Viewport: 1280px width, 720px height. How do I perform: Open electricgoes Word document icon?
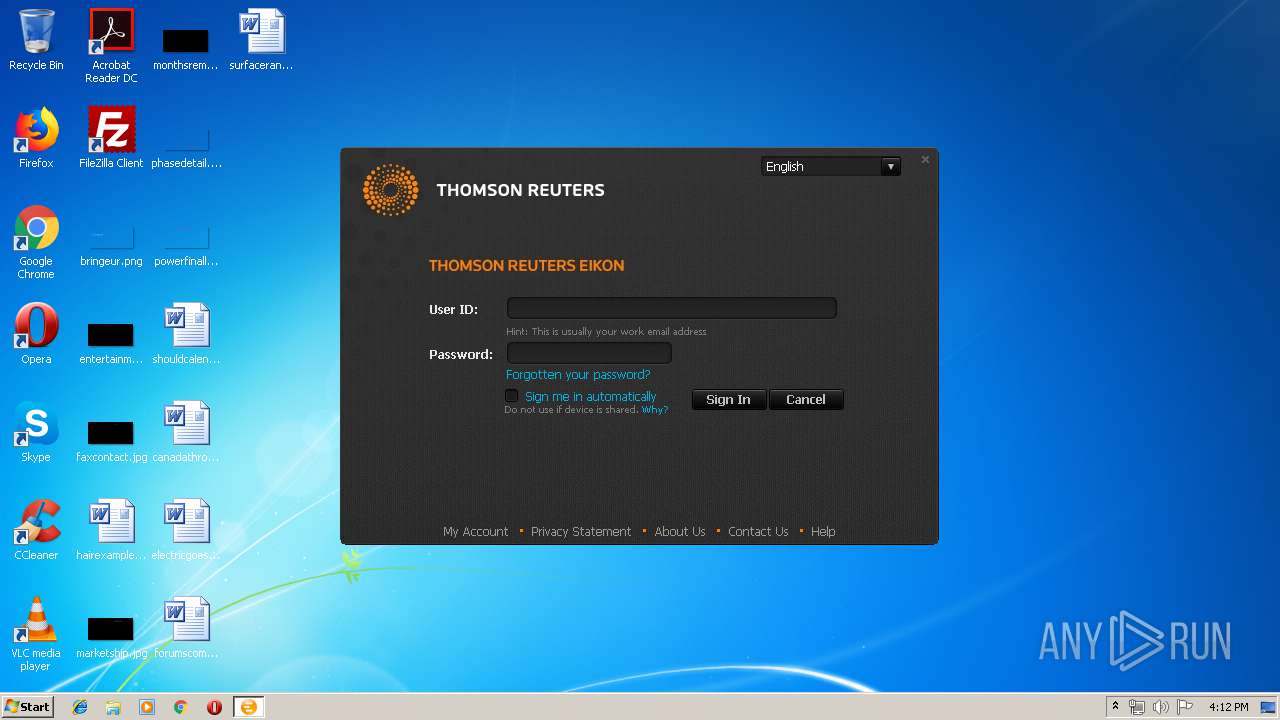(x=186, y=530)
